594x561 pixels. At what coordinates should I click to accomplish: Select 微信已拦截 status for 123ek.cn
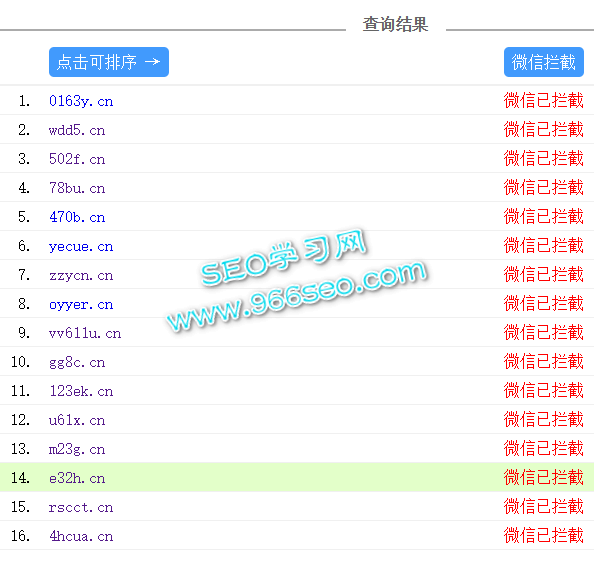(x=543, y=391)
